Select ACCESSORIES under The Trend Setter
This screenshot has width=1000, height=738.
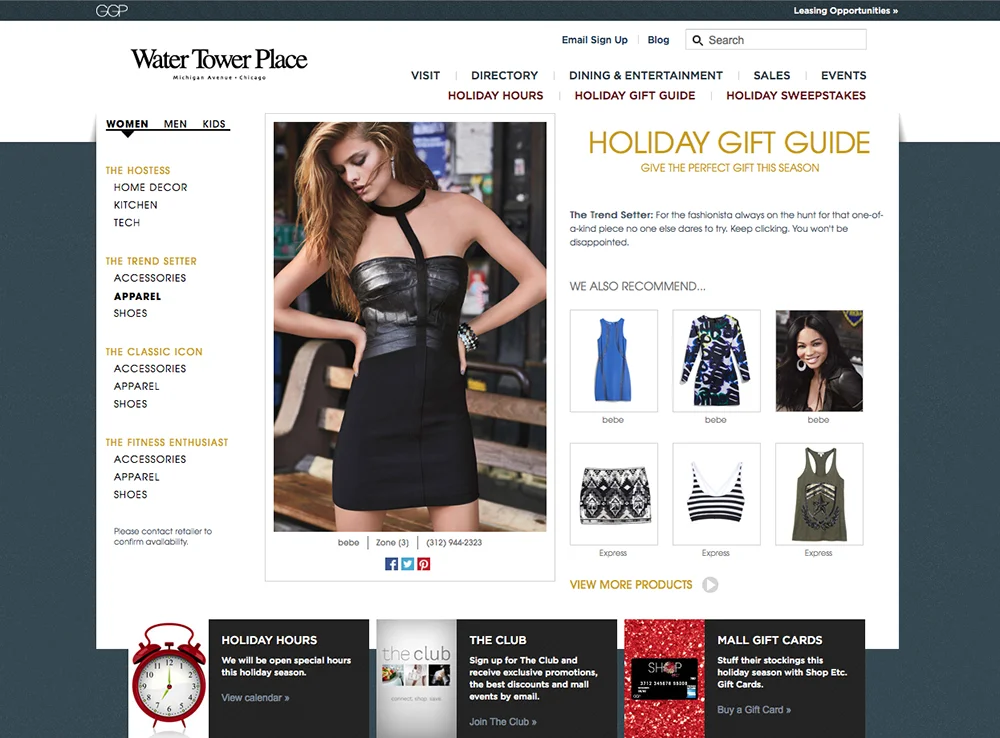[x=150, y=278]
